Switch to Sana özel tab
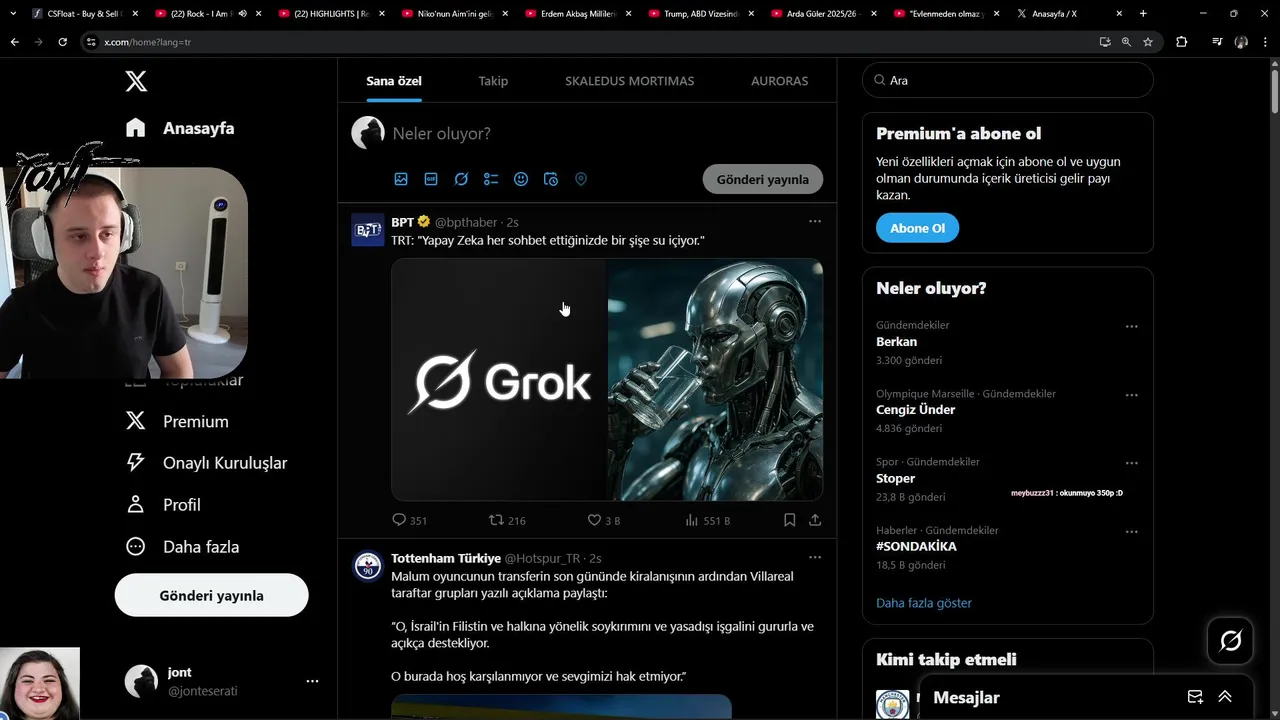 point(394,81)
